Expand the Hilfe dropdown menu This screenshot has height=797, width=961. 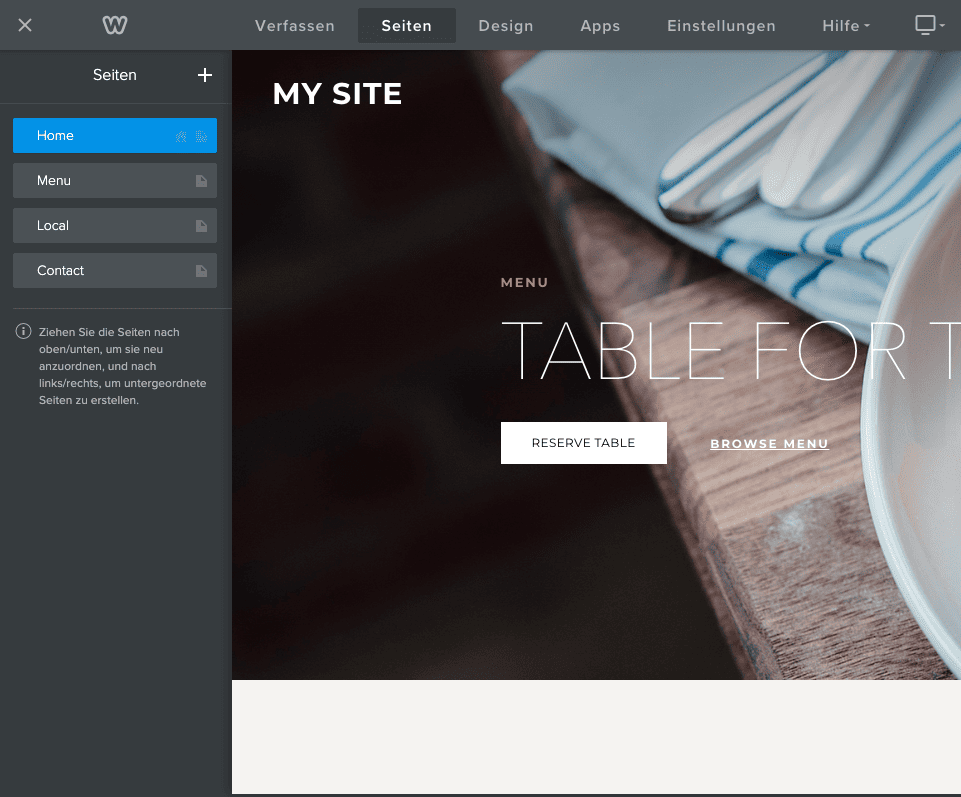(x=846, y=26)
